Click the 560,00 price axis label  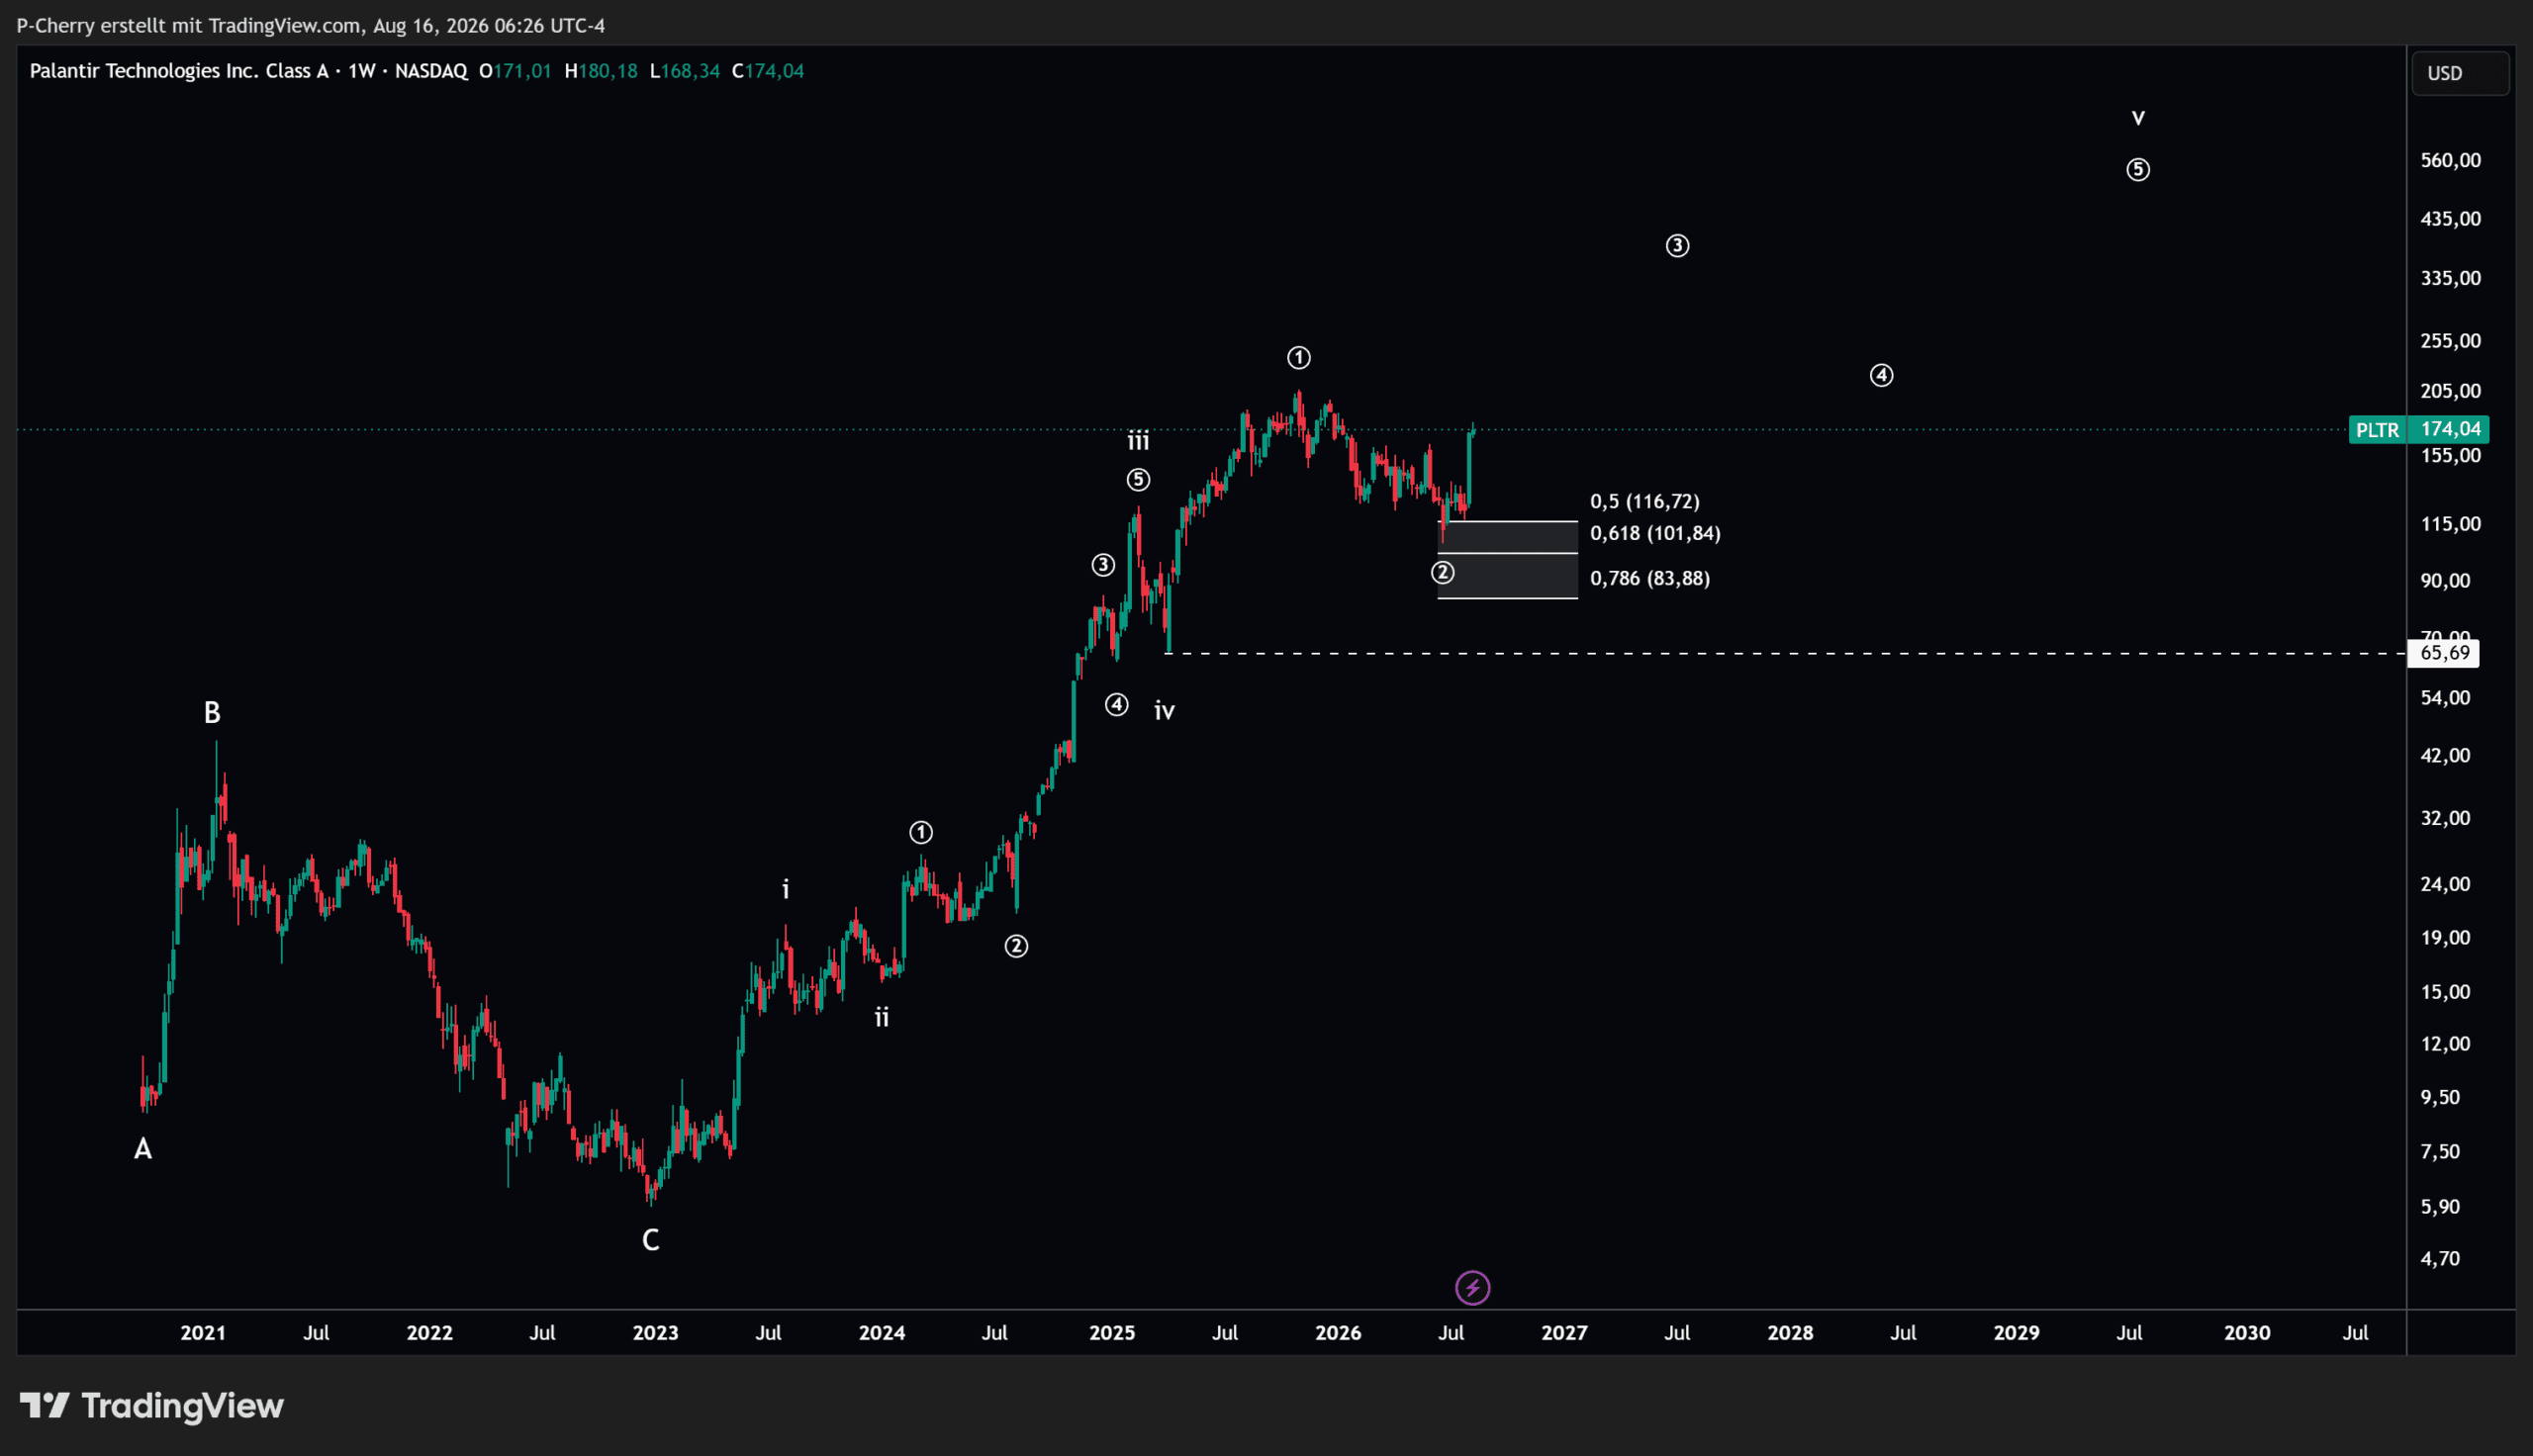point(2450,160)
